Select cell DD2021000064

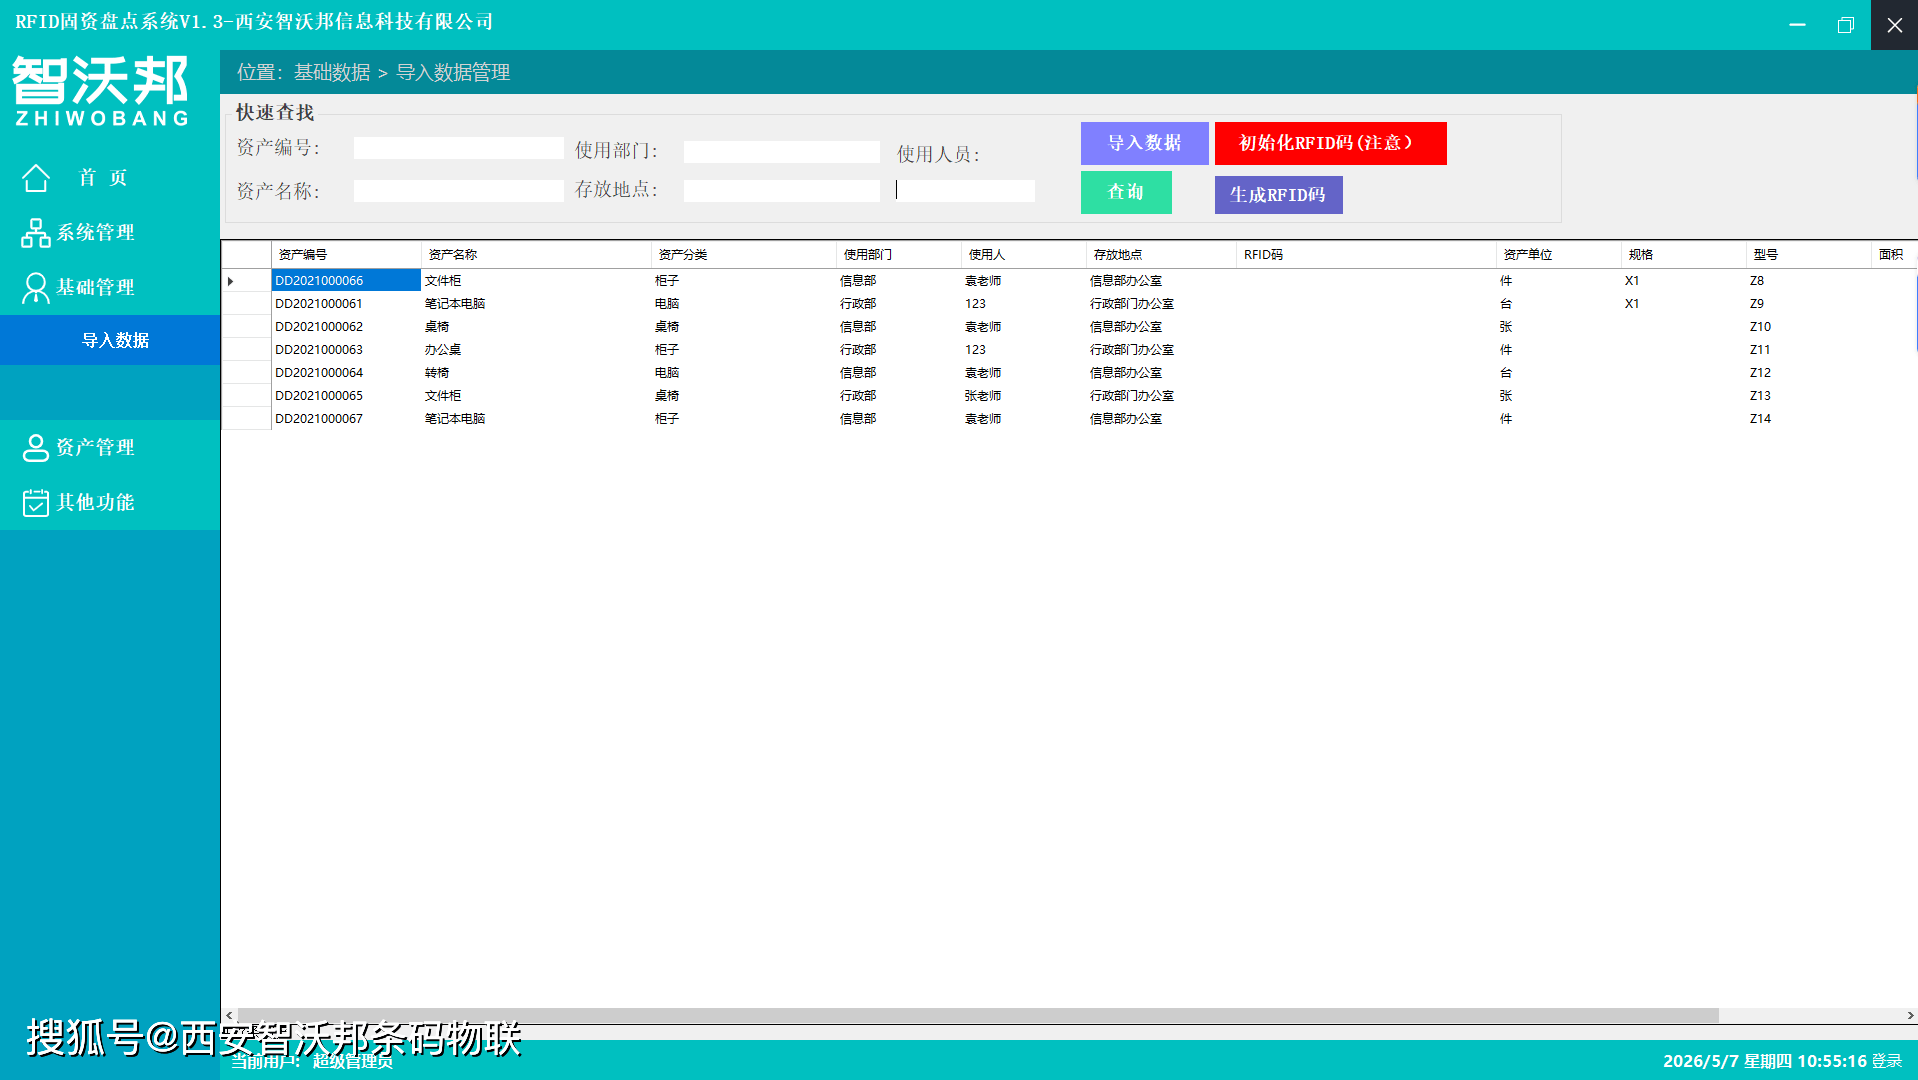tap(346, 373)
